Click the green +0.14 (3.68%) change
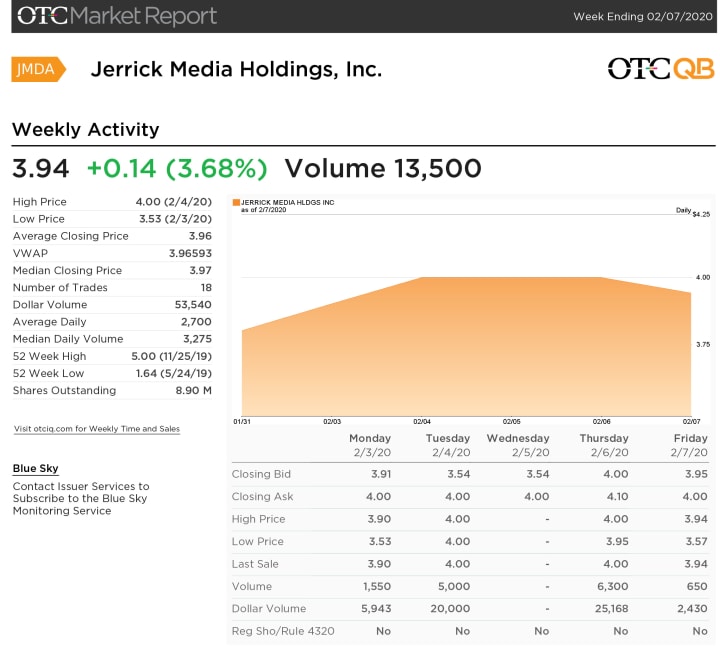Screen dimensions: 720x655 pyautogui.click(x=177, y=168)
